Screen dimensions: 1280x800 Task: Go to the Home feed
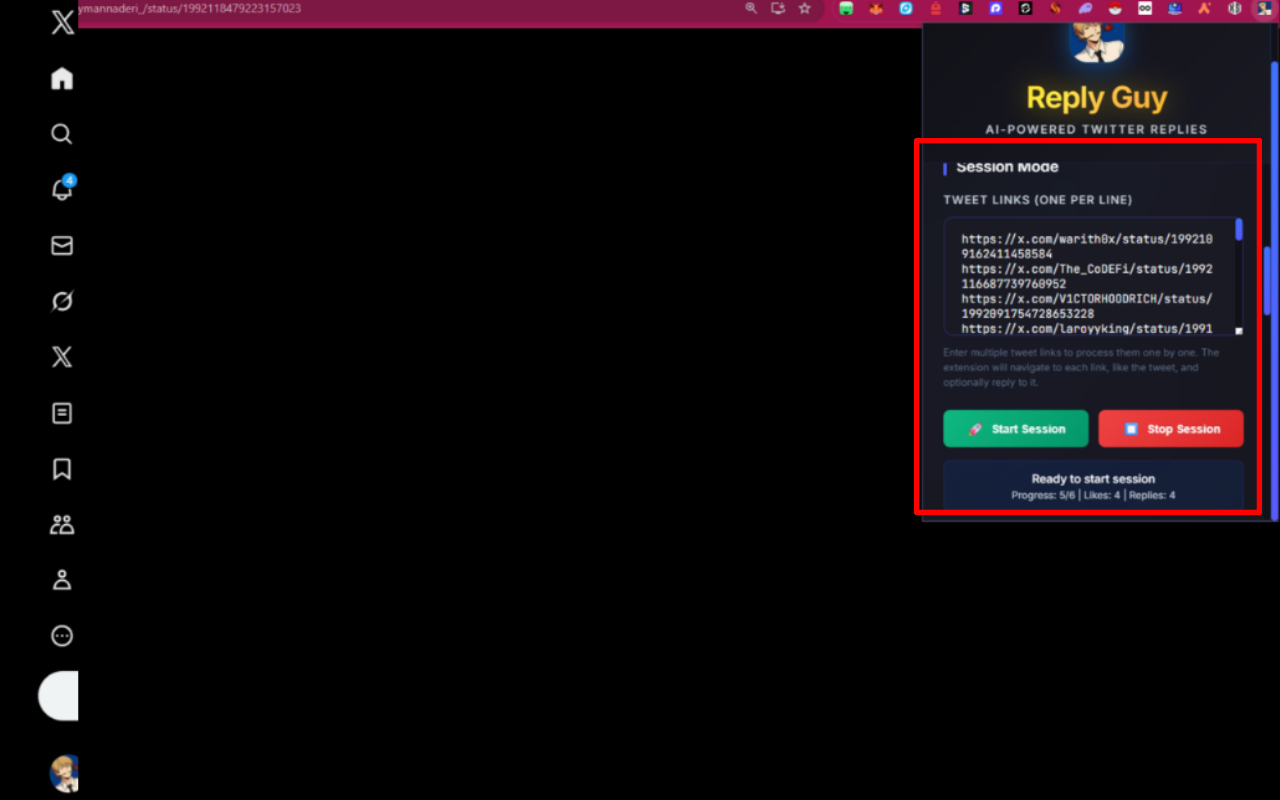click(x=62, y=79)
